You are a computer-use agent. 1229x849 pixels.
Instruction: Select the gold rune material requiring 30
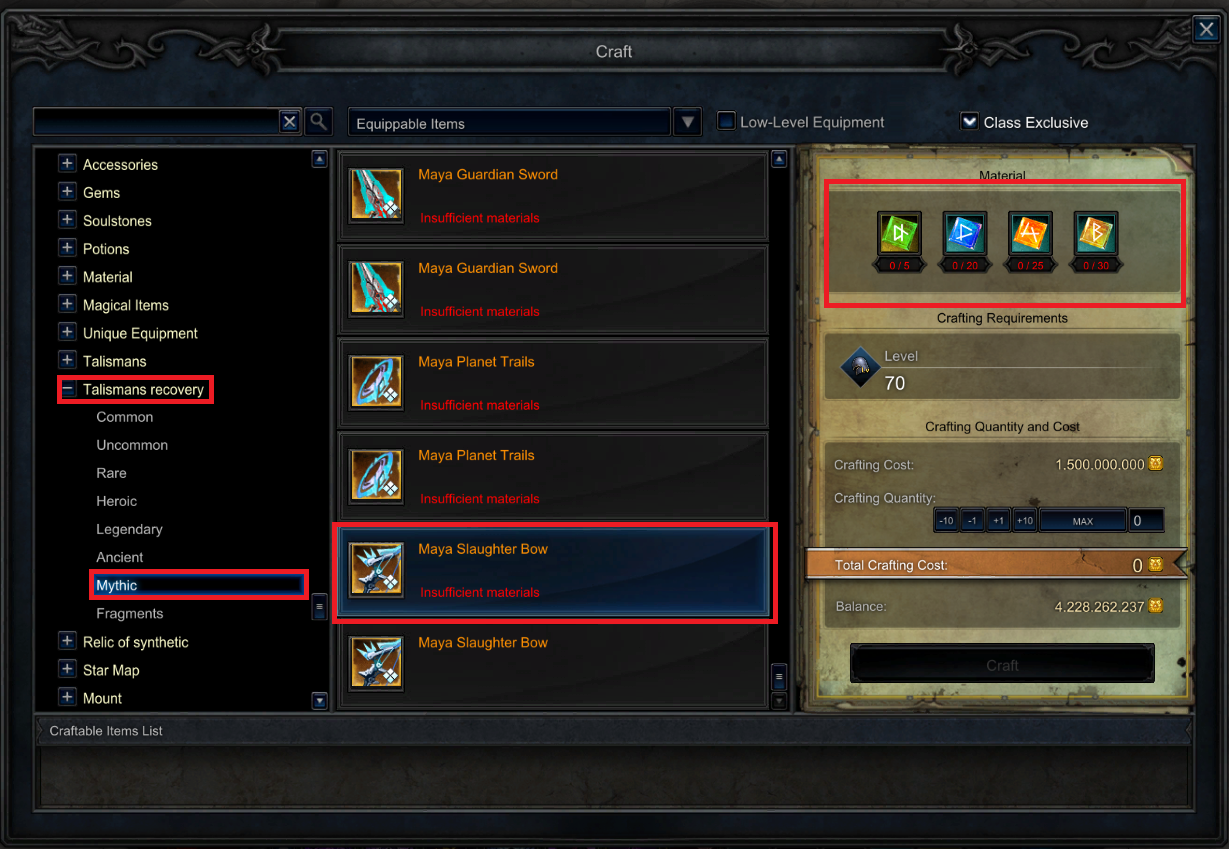tap(1095, 233)
